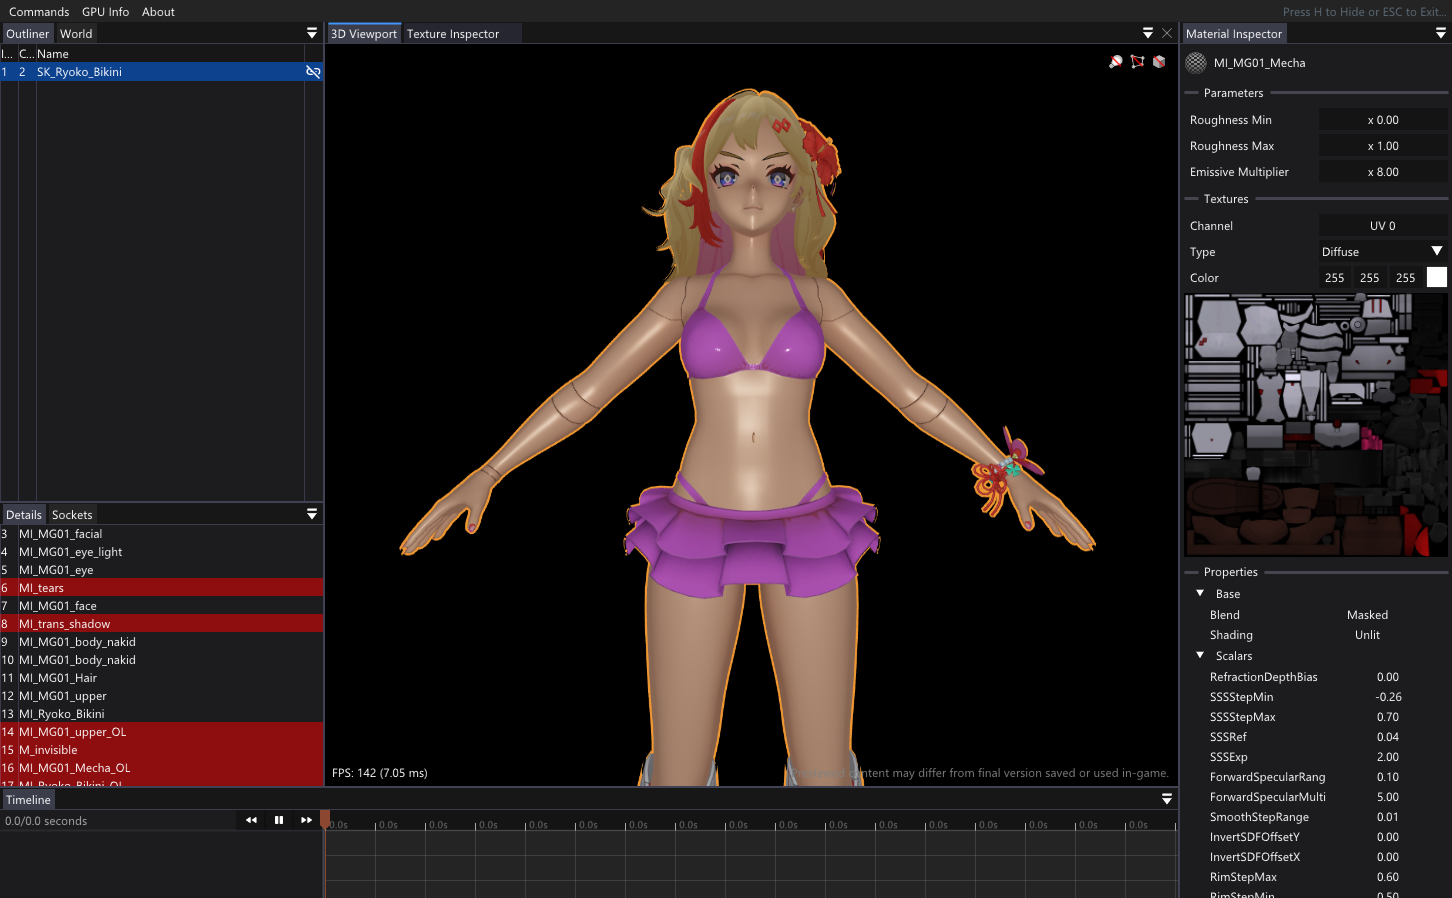Click the white Color swatch

point(1436,278)
